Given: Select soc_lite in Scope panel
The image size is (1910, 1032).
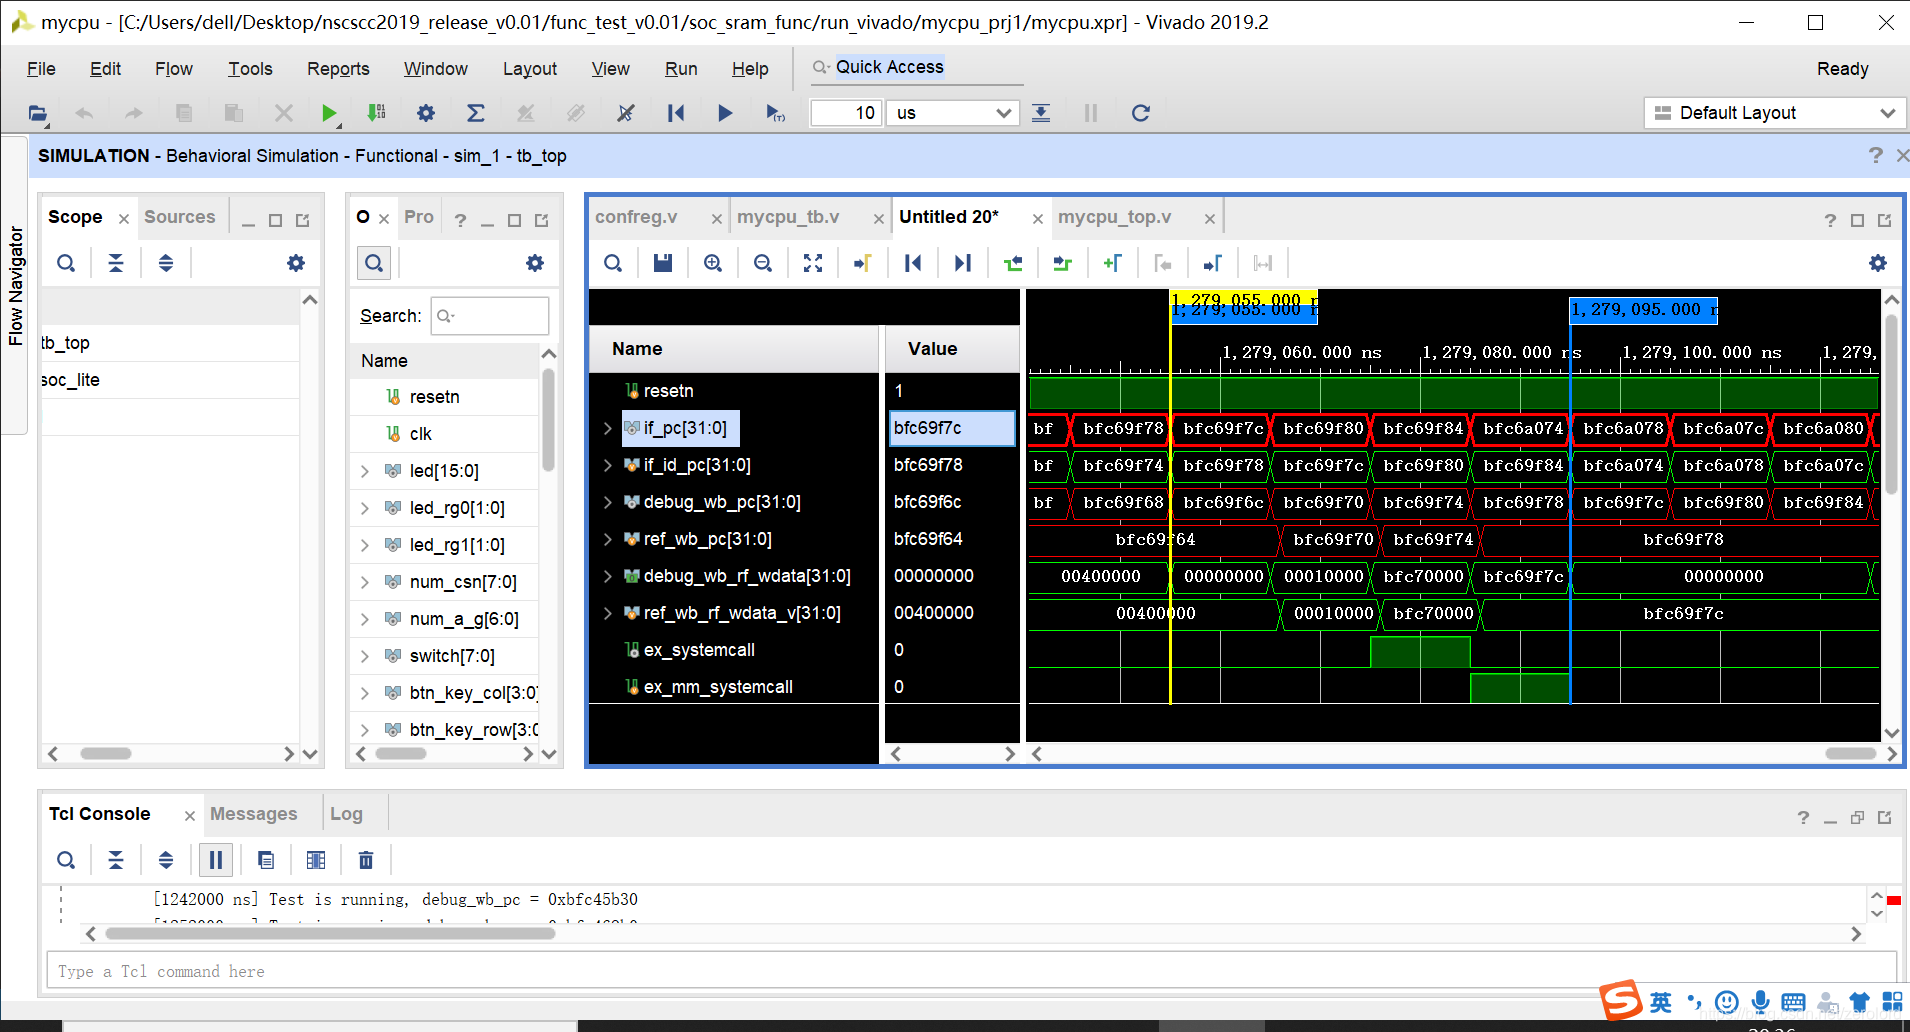Looking at the screenshot, I should [x=70, y=380].
